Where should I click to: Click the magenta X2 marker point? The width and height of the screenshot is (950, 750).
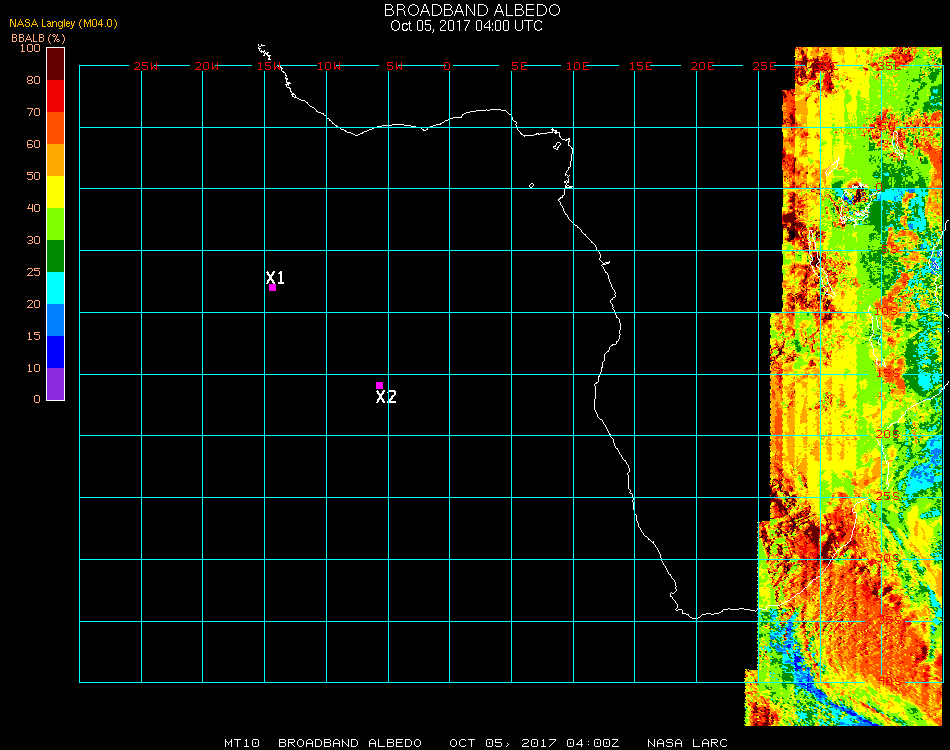pos(379,385)
